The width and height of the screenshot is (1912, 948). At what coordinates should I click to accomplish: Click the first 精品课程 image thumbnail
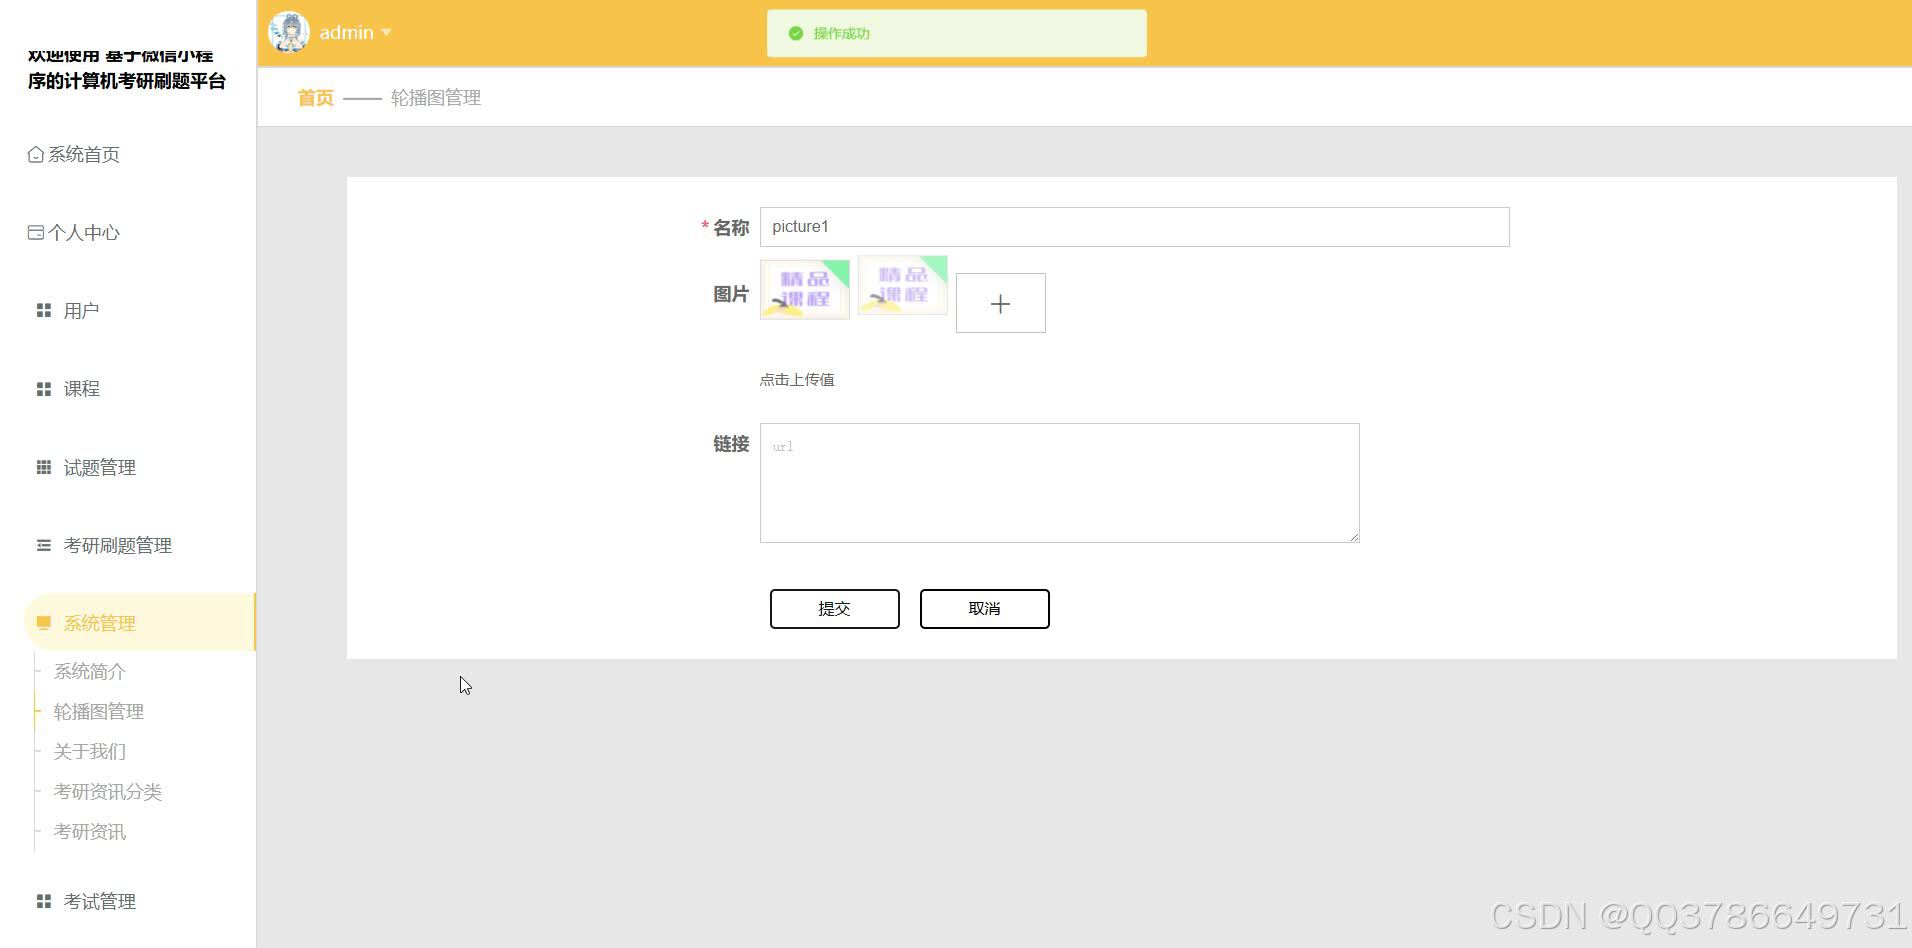[804, 288]
